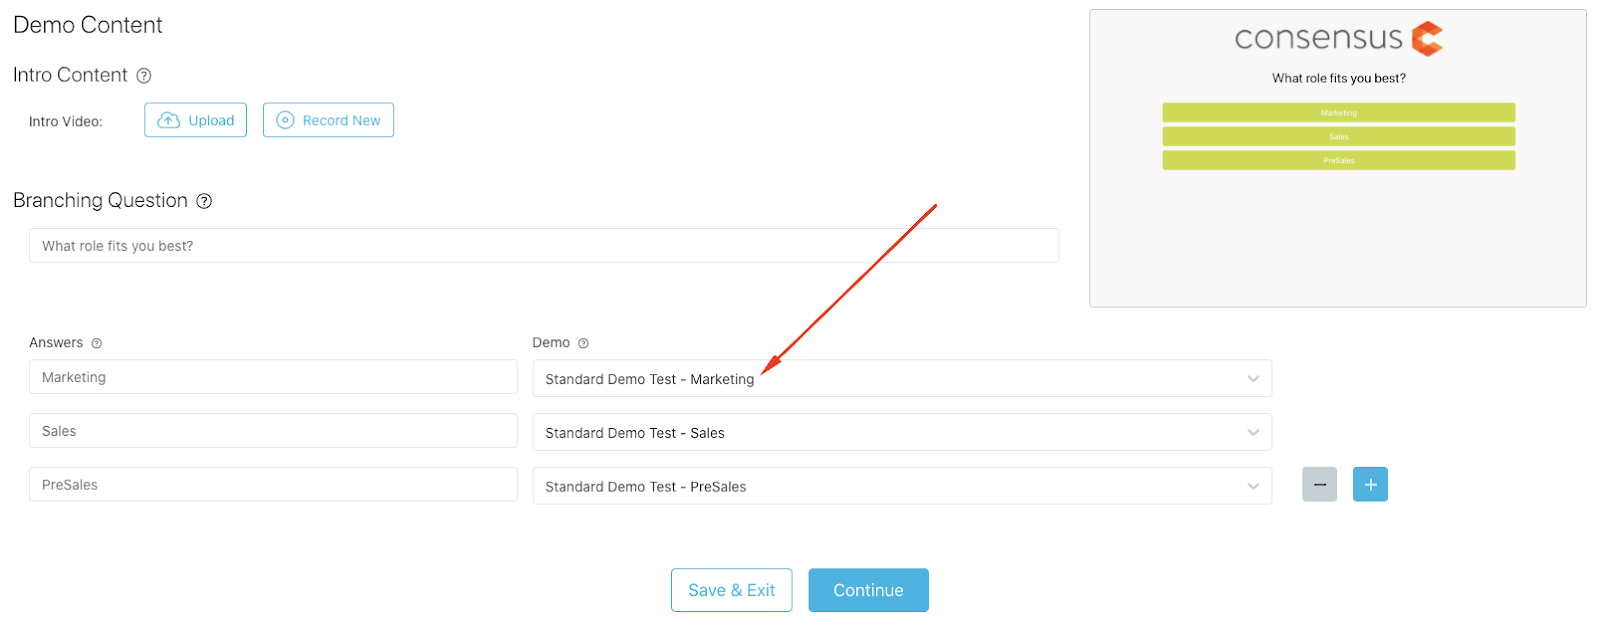1600x625 pixels.
Task: Select the Sales answer input field
Action: (273, 431)
